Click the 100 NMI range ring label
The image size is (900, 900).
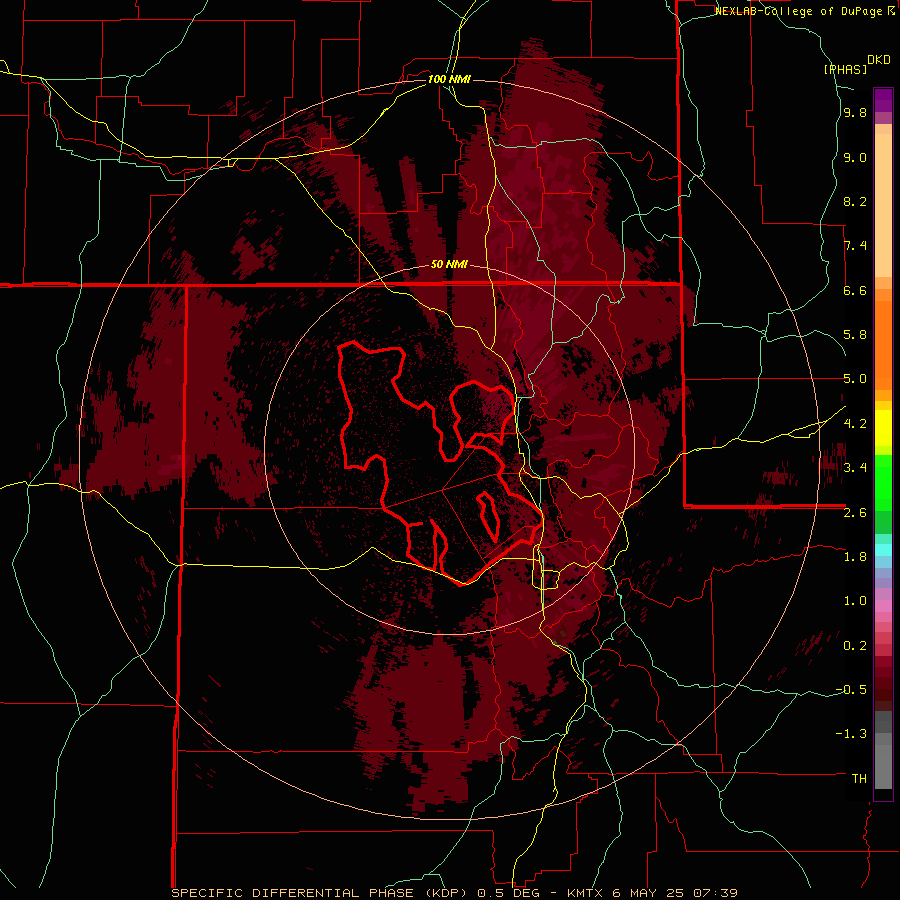(x=449, y=79)
